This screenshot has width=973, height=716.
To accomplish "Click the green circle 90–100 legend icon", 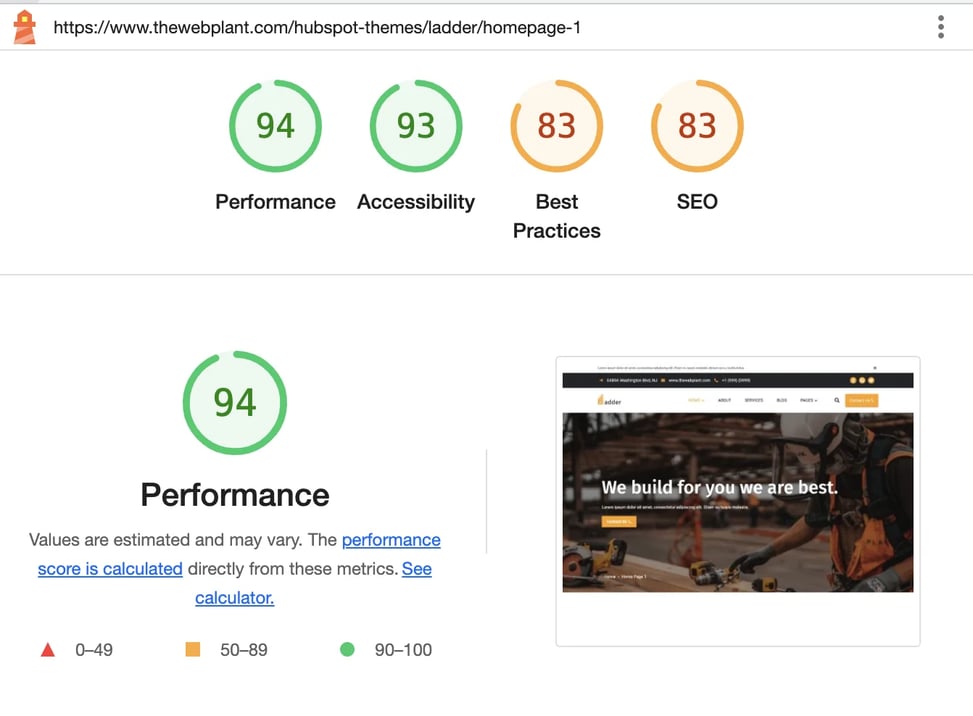I will point(348,649).
